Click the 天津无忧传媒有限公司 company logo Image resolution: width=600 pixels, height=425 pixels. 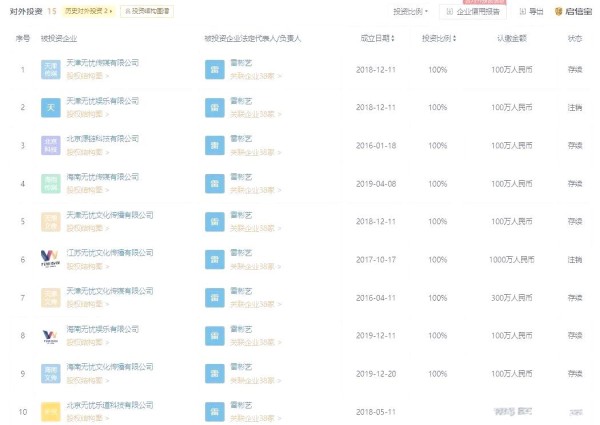click(x=51, y=70)
